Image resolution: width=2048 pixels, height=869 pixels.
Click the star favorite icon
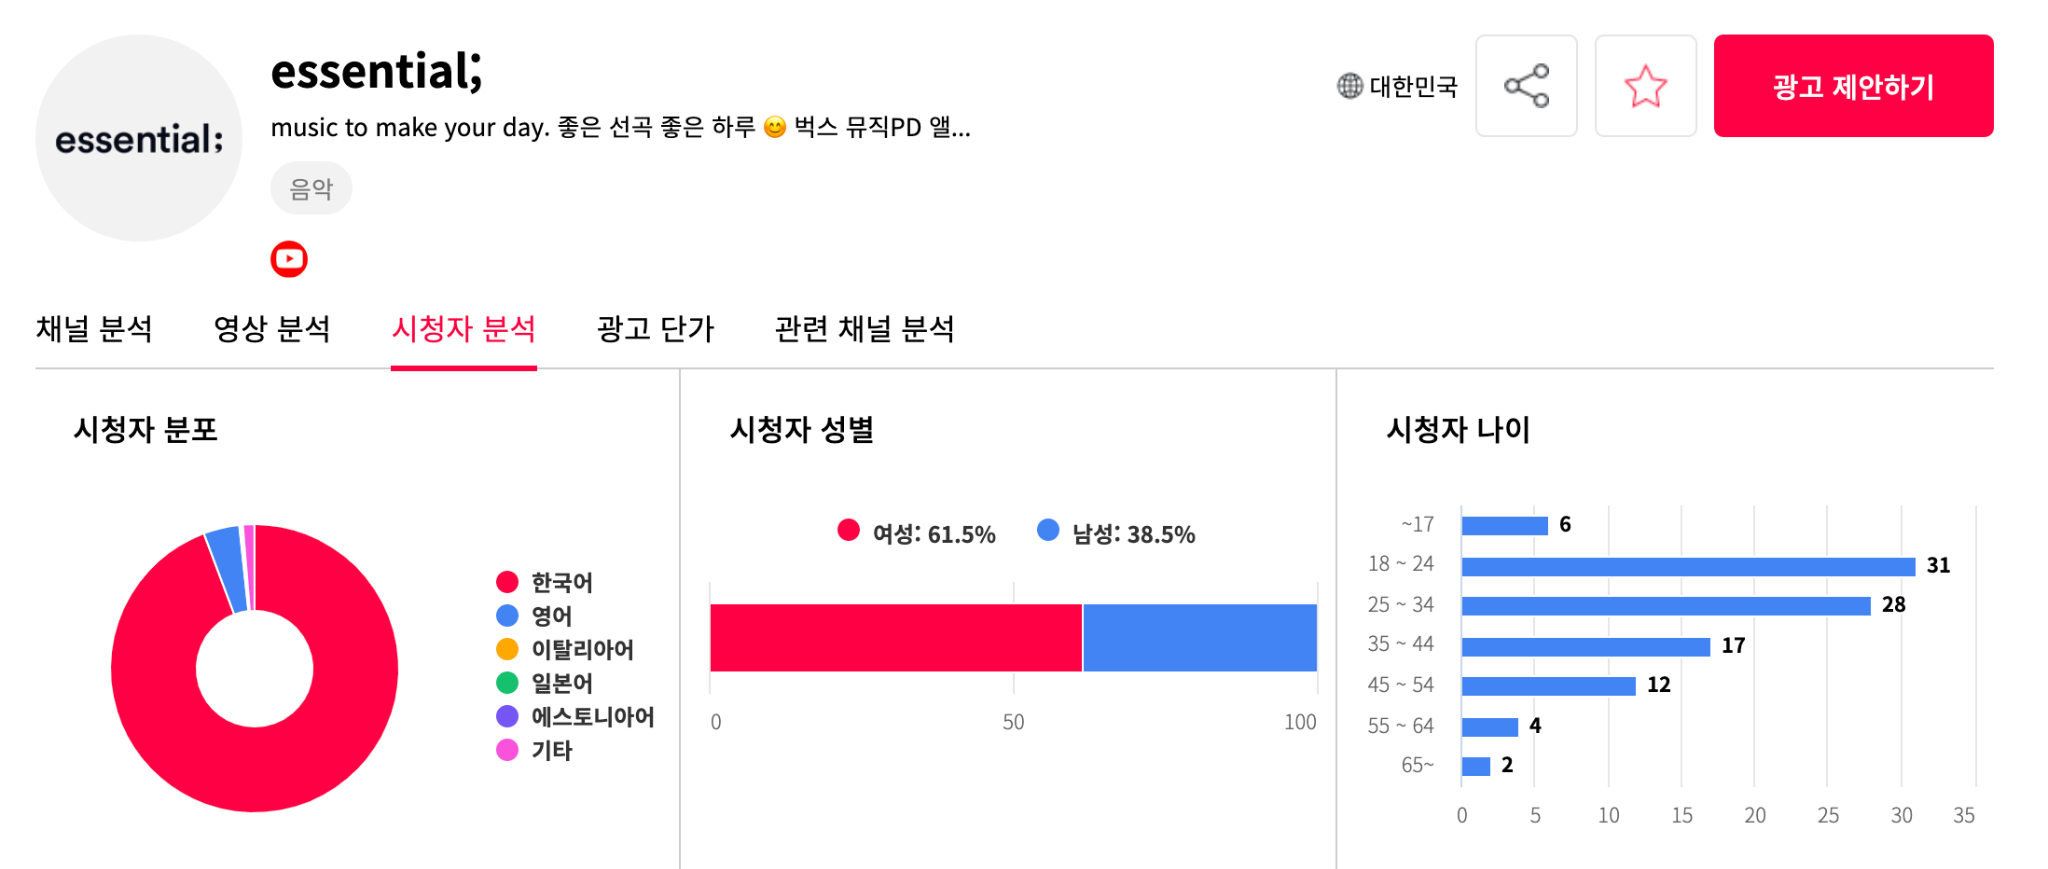point(1645,86)
